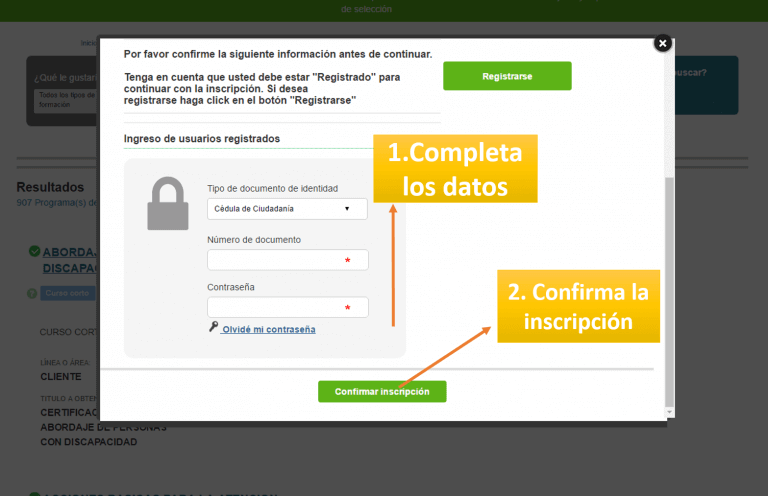Open the ABORDA course title link
Image resolution: width=768 pixels, height=496 pixels.
click(70, 252)
